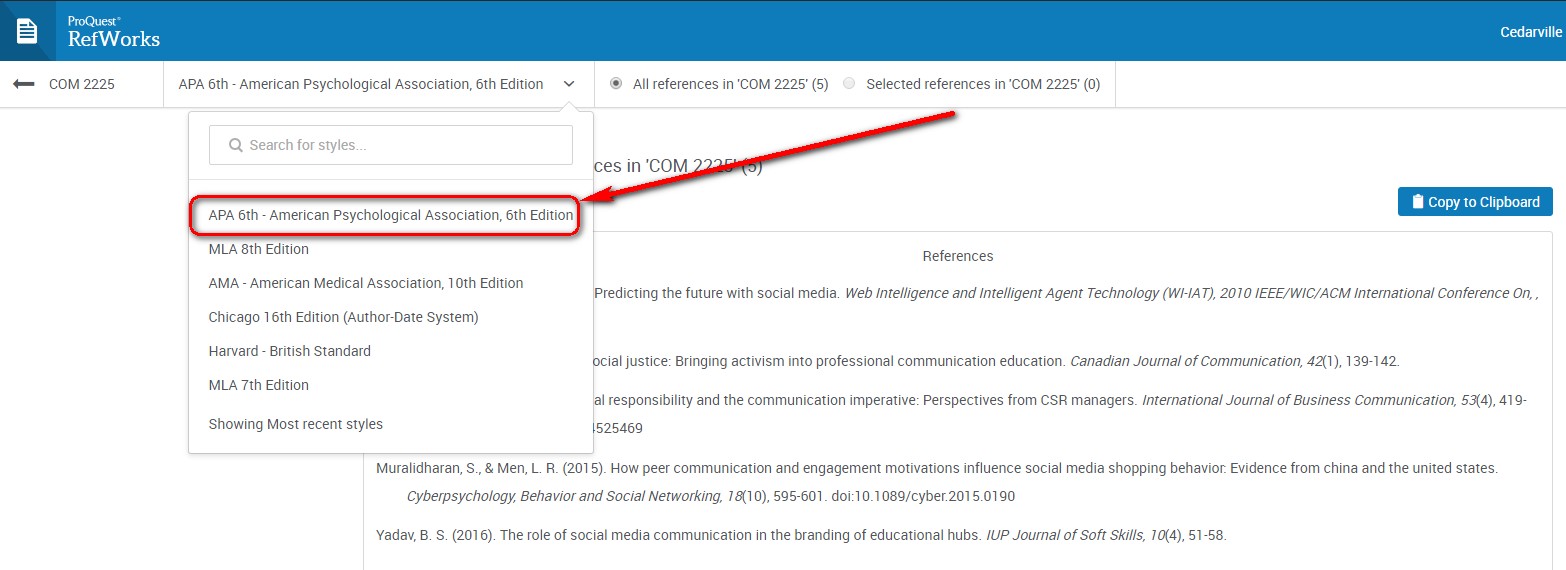Click the magnifier icon in style search

(236, 145)
